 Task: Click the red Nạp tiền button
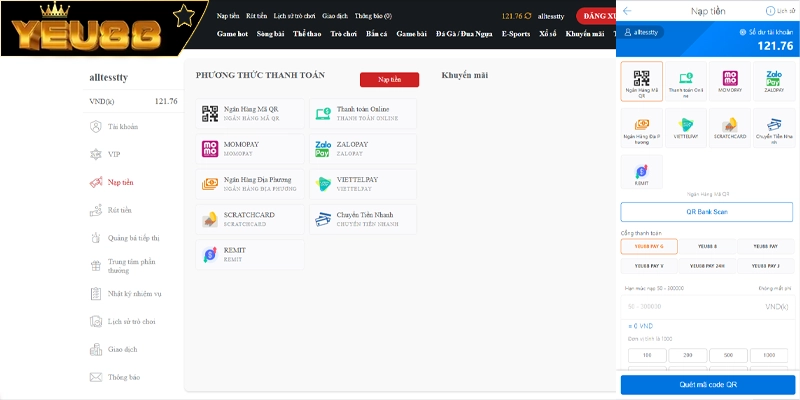click(389, 80)
